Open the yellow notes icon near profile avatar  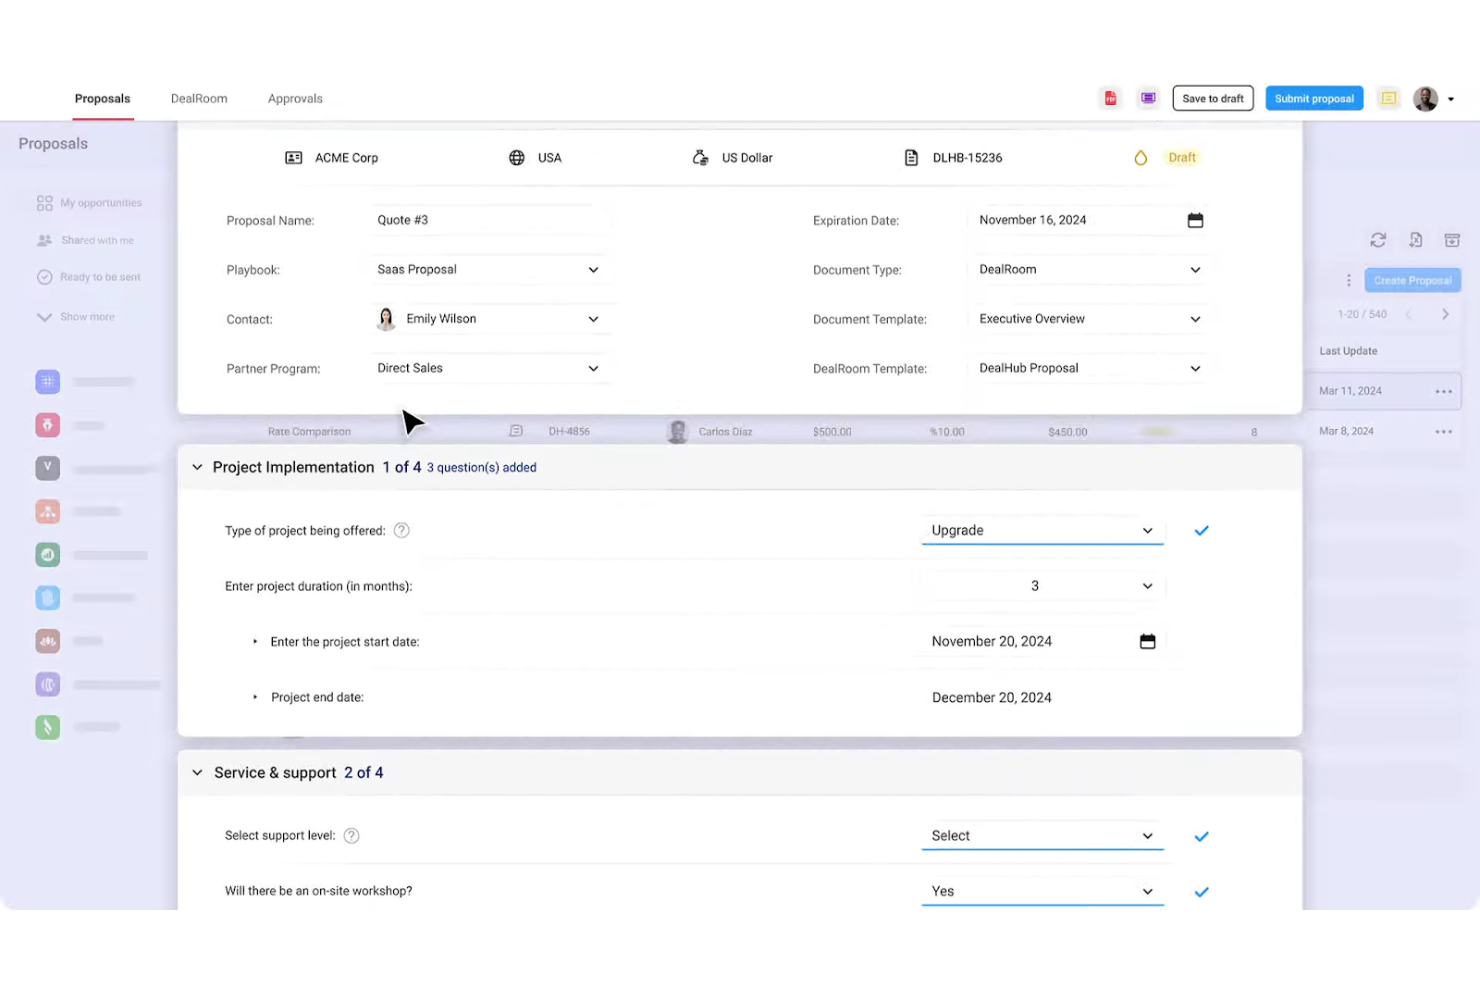coord(1388,98)
